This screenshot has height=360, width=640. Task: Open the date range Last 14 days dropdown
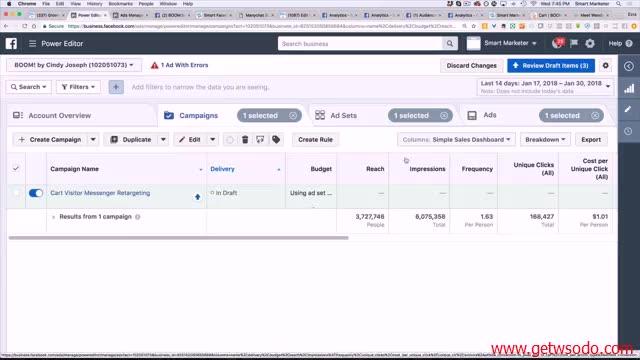tap(545, 87)
